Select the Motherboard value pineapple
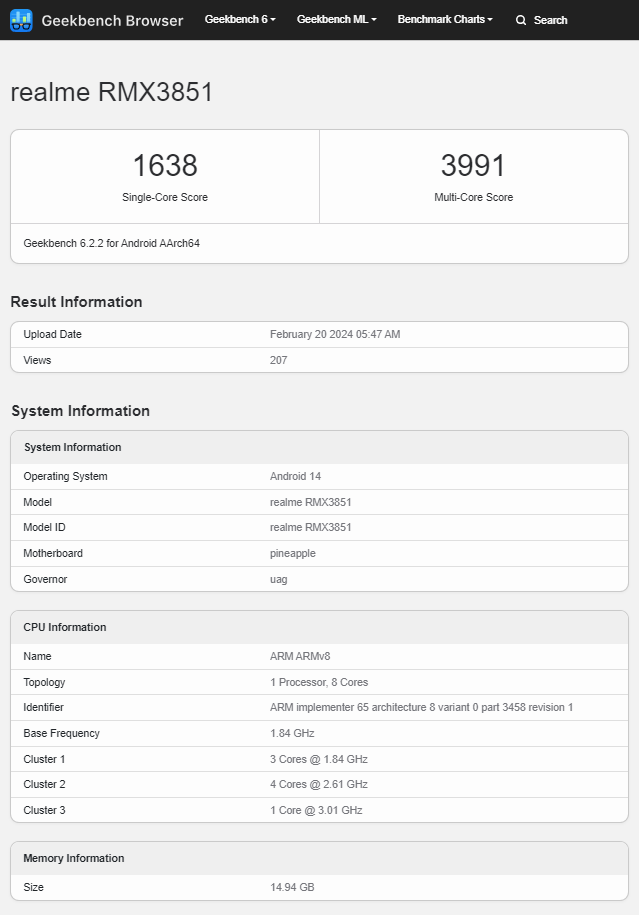 (292, 553)
